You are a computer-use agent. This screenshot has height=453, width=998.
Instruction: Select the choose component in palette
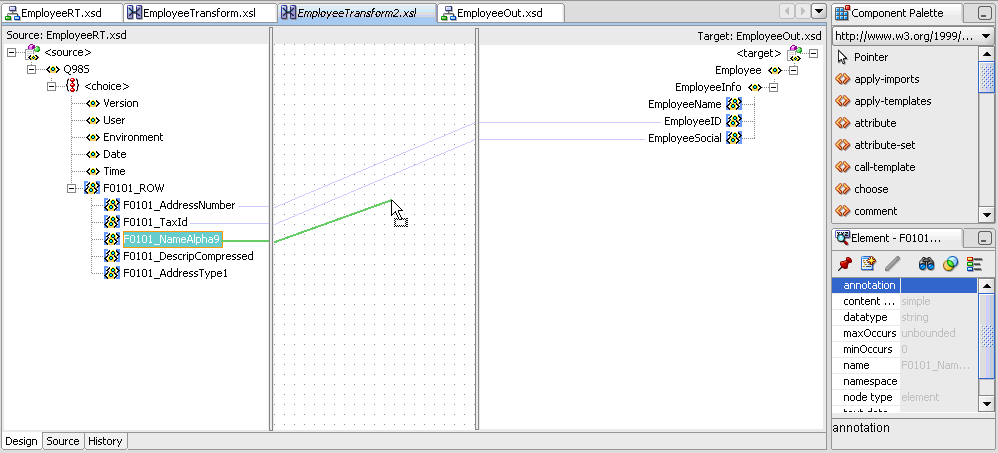[x=871, y=189]
